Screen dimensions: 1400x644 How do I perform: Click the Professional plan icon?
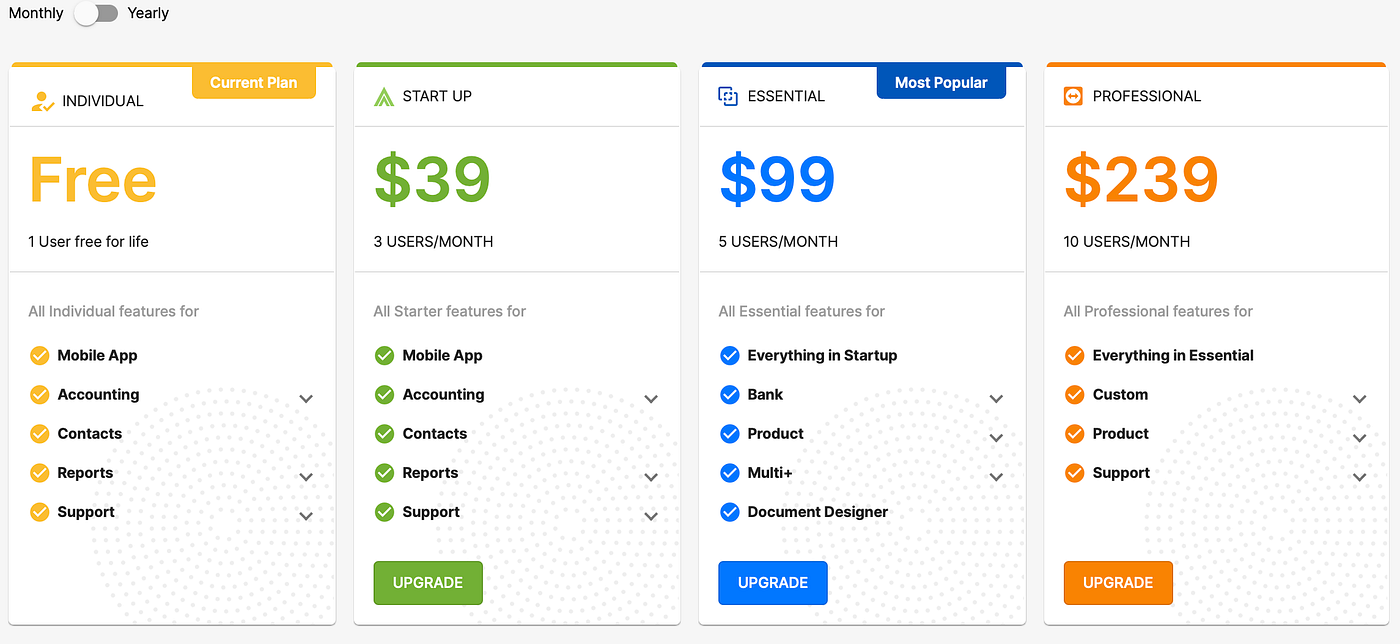point(1073,96)
